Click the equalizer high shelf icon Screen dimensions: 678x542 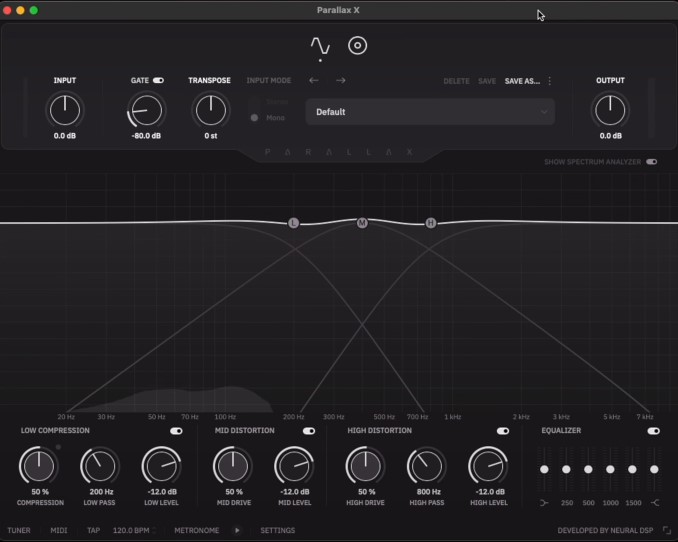[x=655, y=503]
